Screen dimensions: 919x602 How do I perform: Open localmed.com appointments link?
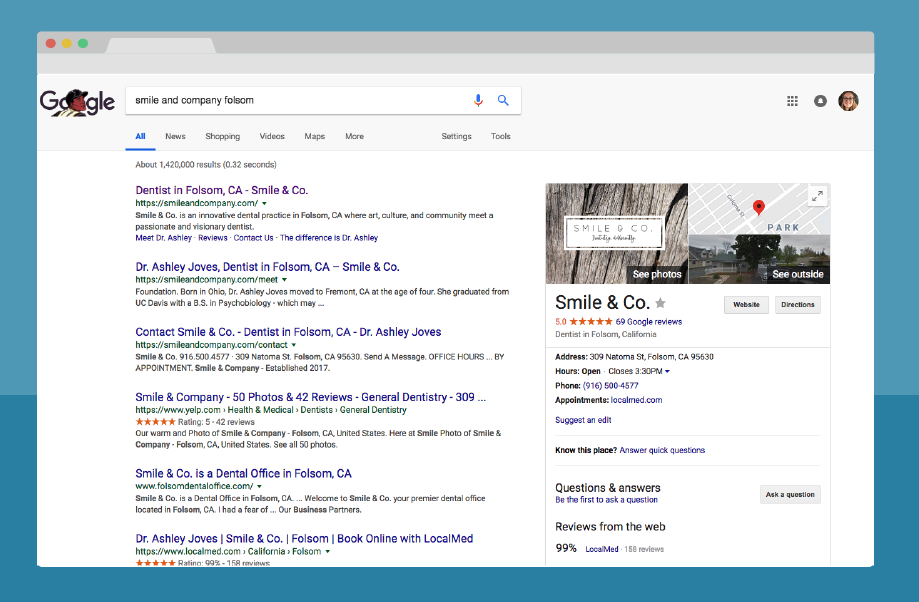[x=637, y=400]
